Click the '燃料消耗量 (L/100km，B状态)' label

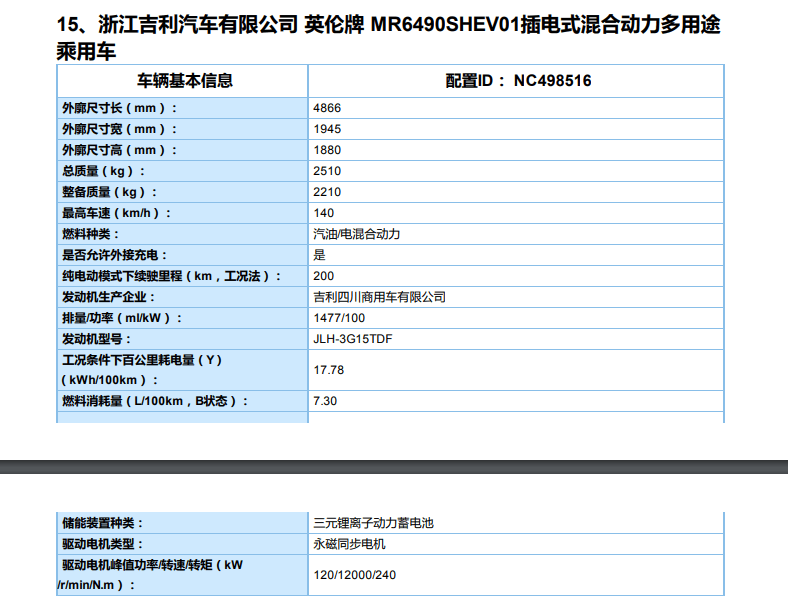point(155,401)
